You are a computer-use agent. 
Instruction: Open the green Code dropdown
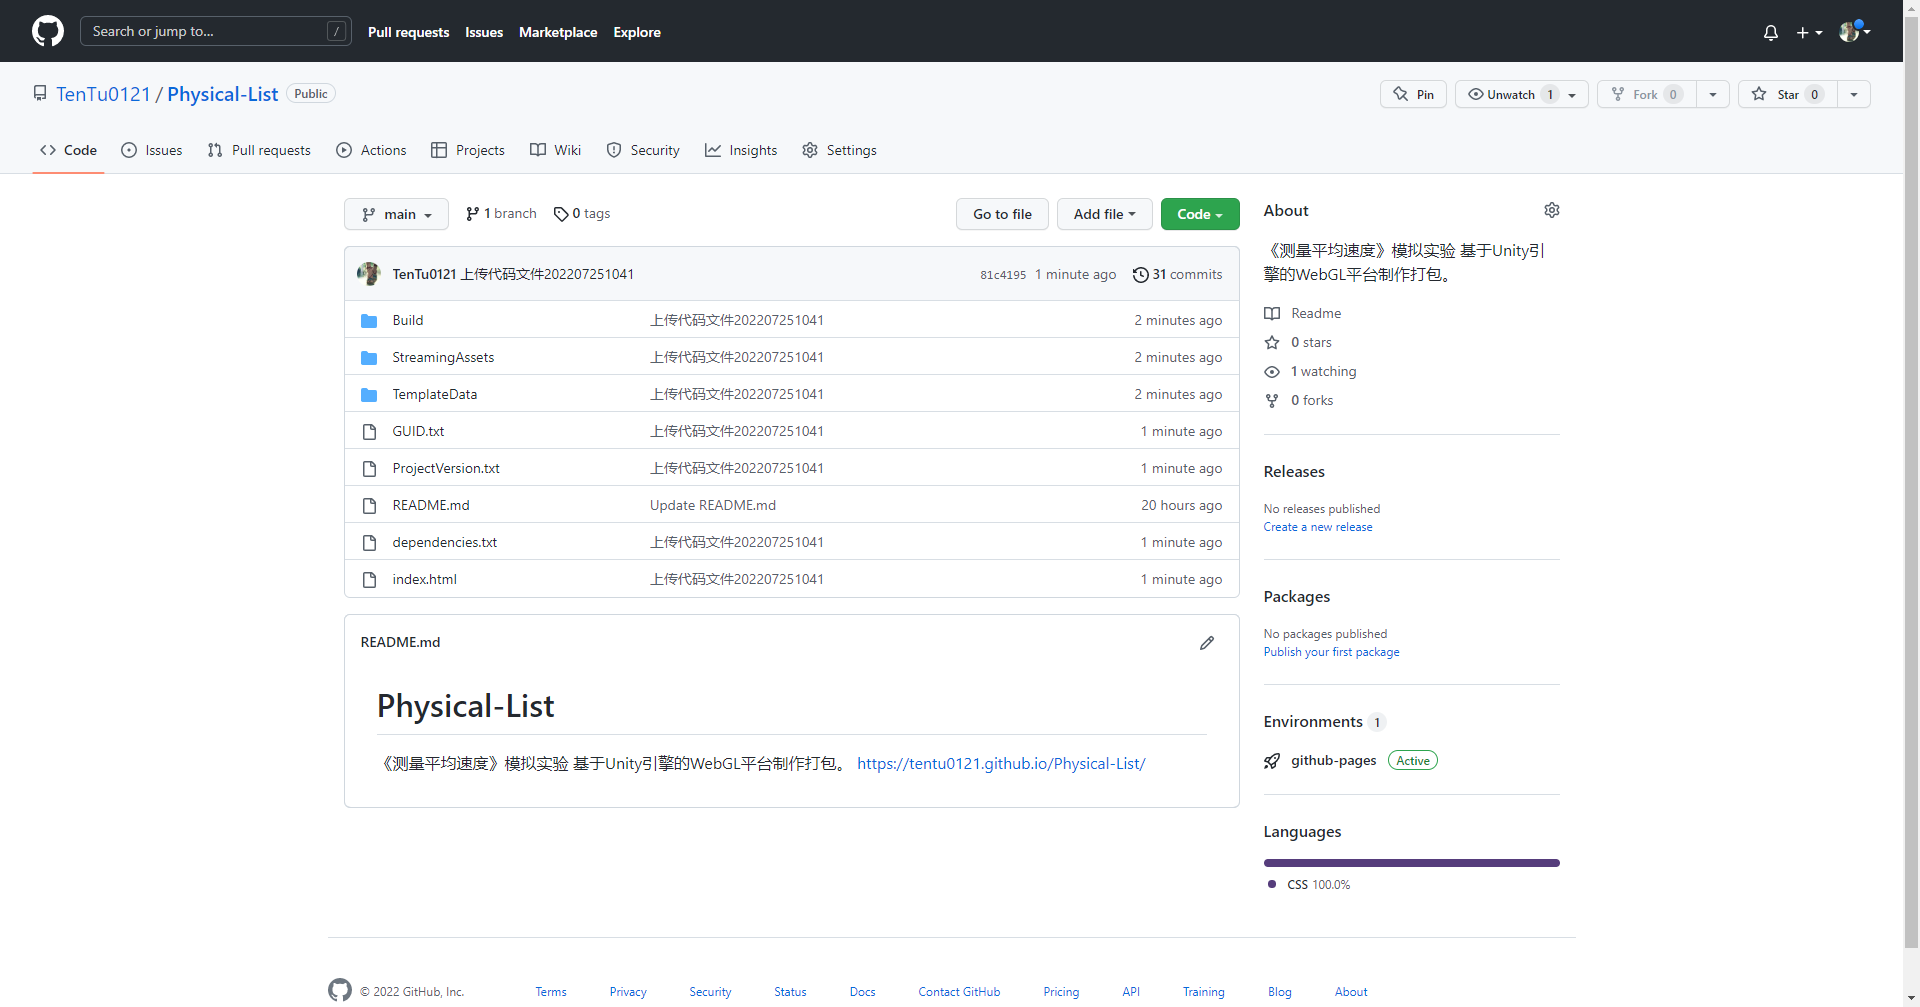1200,214
